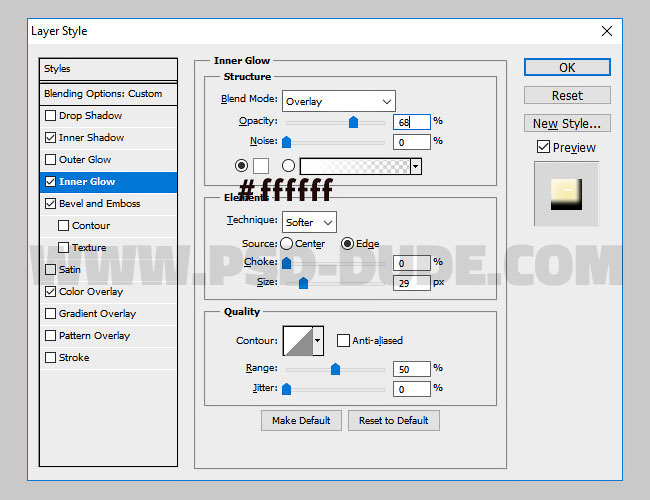Click the New Style... button

(567, 123)
